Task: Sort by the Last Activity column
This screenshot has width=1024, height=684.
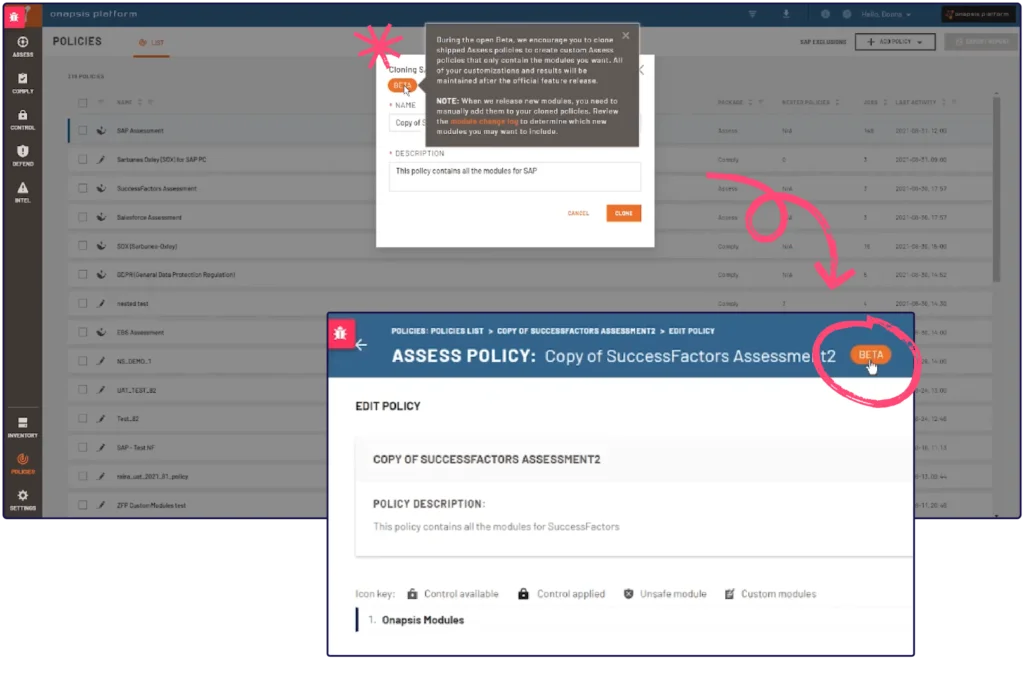Action: (921, 102)
